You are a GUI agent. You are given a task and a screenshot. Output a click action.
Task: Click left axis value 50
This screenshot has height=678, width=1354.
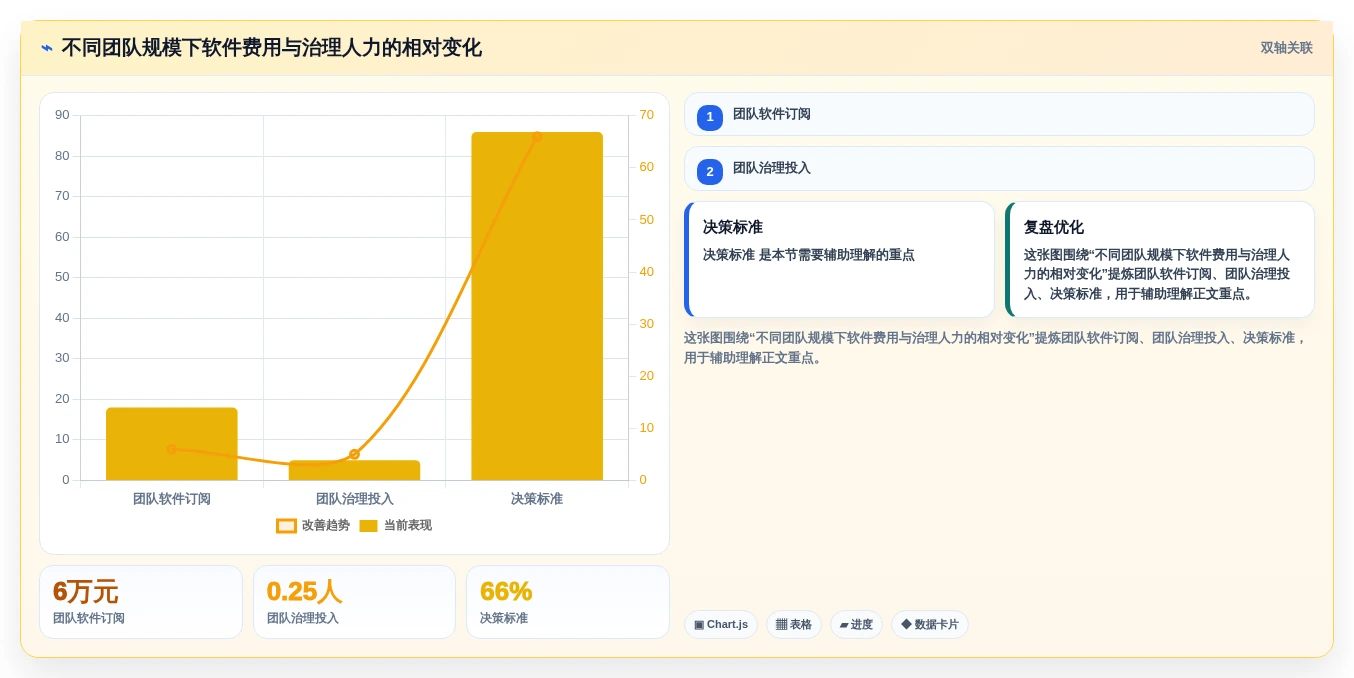(x=62, y=277)
